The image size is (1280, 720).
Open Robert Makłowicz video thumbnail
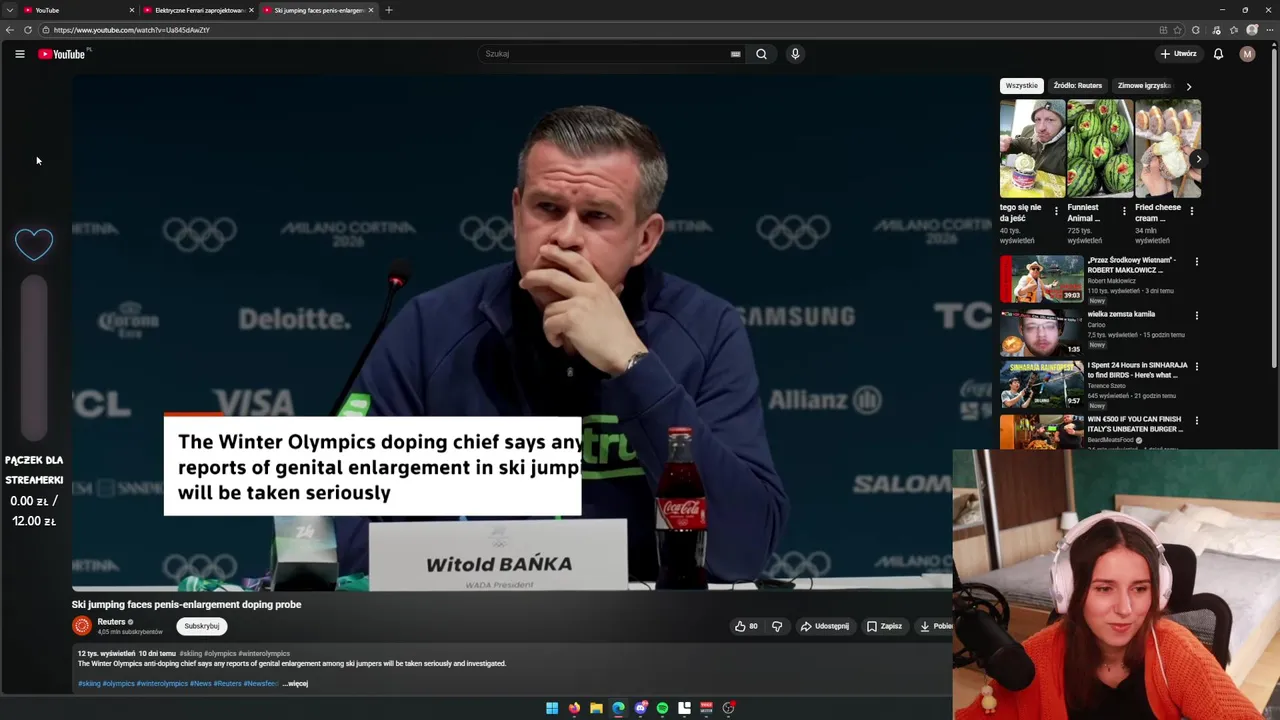click(1042, 279)
